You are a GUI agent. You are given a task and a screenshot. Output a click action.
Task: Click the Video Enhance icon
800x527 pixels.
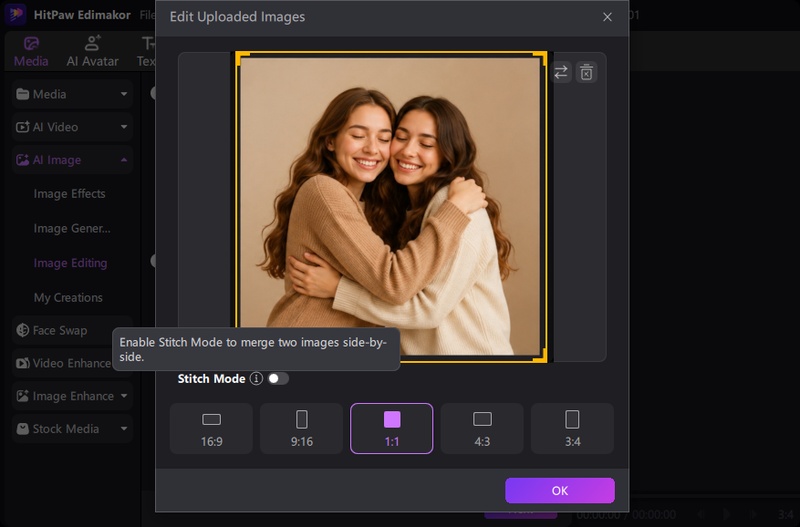(x=22, y=363)
